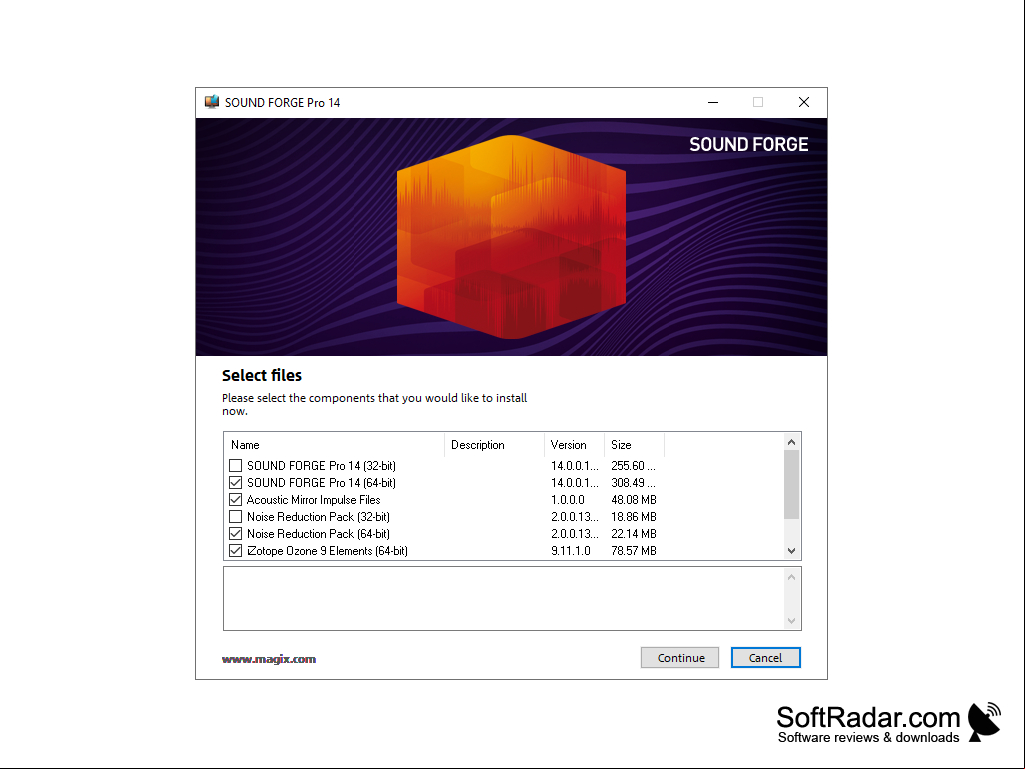This screenshot has width=1025, height=769.
Task: Uncheck SOUND FORGE Pro 14 (64-bit) checkbox
Action: tap(235, 483)
